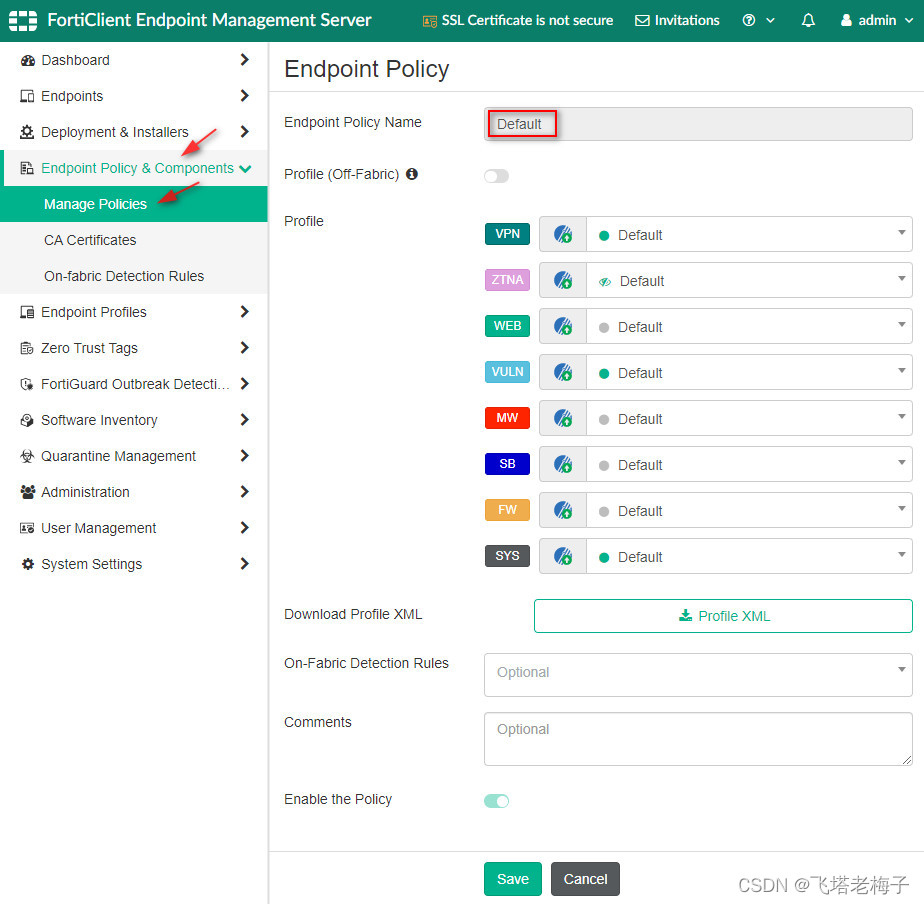
Task: Open the FW profile dropdown
Action: click(749, 510)
